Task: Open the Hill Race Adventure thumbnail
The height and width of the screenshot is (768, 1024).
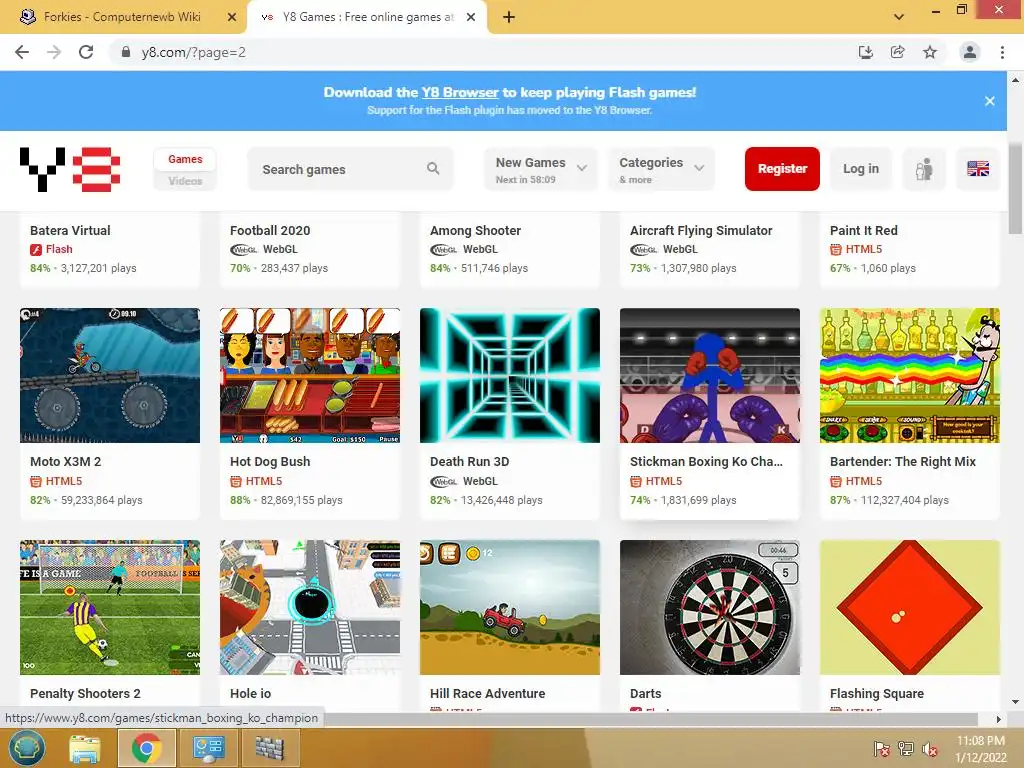Action: (509, 607)
